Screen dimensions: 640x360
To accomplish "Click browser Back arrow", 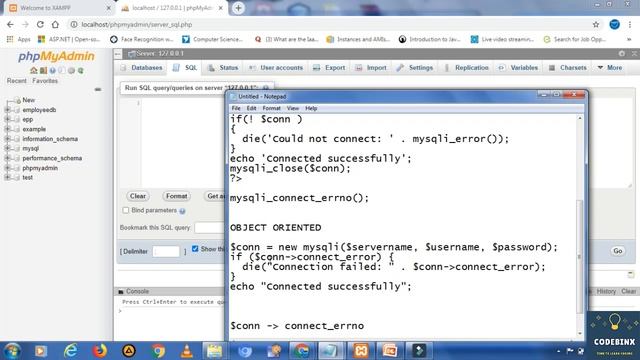I will click(10, 24).
